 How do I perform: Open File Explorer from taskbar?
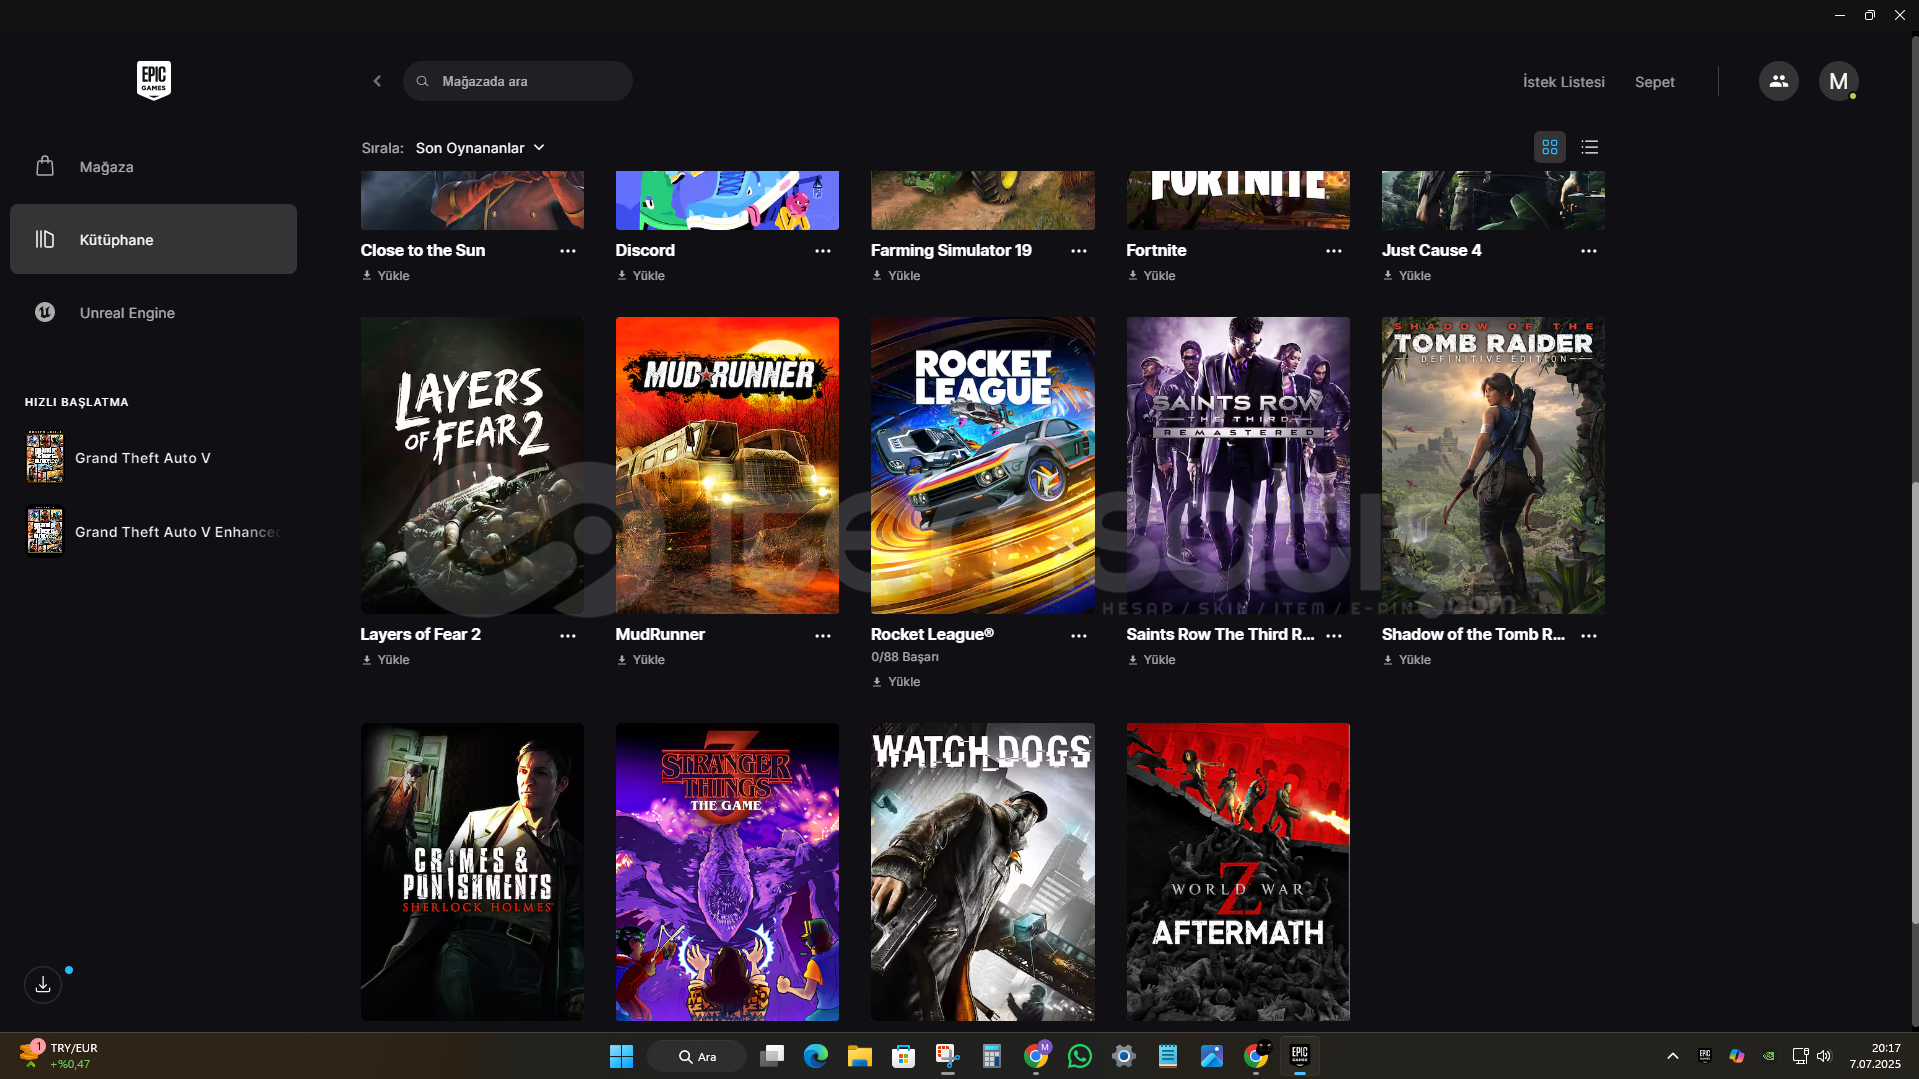point(860,1056)
